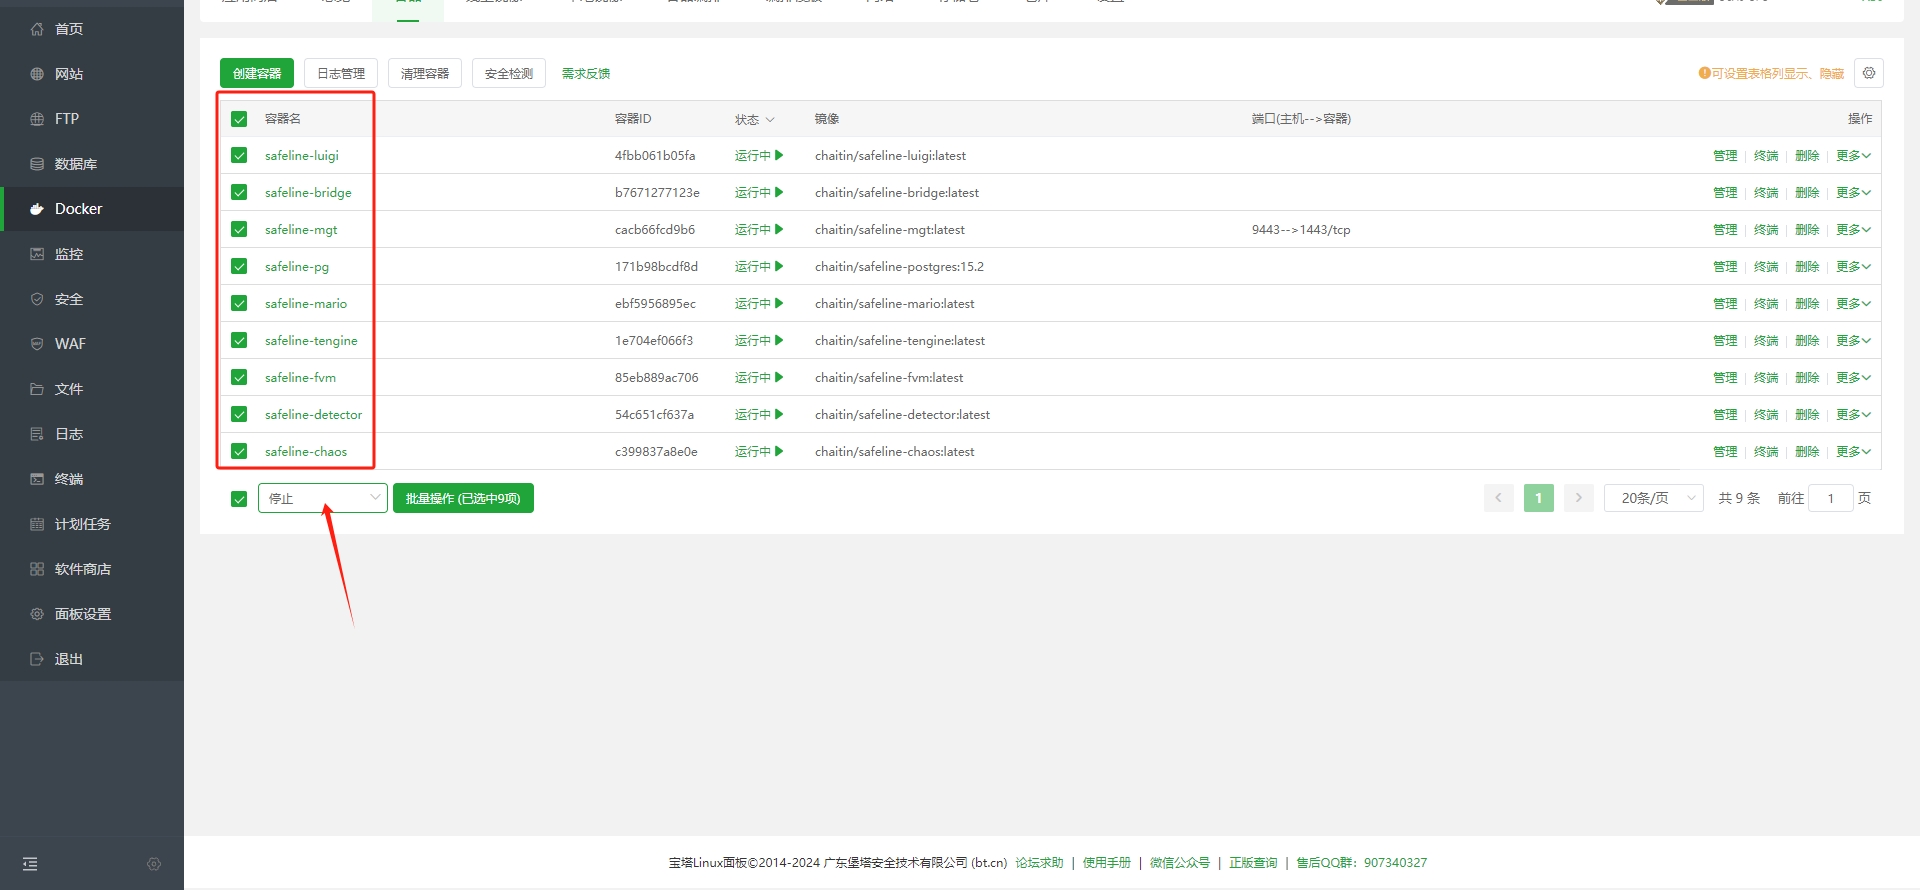Click 删除 for safeline-detector container
1920x890 pixels.
(1807, 414)
